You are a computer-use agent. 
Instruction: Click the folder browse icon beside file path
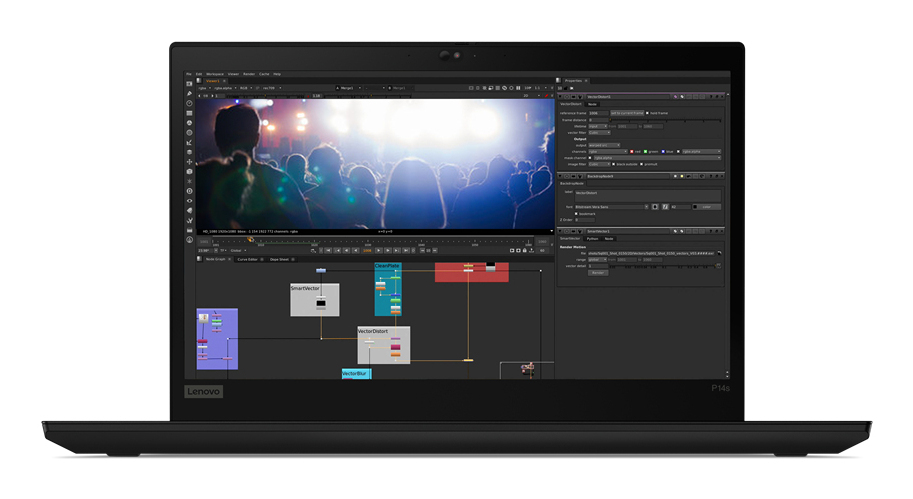coord(719,253)
